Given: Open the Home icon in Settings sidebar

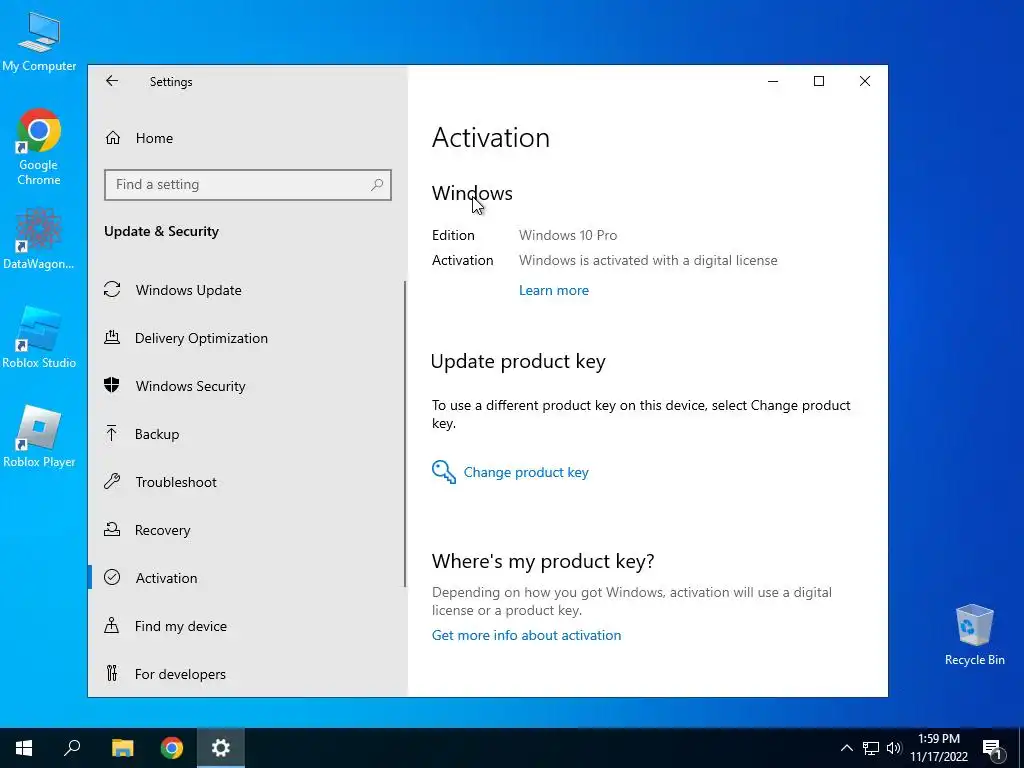Looking at the screenshot, I should (x=113, y=138).
